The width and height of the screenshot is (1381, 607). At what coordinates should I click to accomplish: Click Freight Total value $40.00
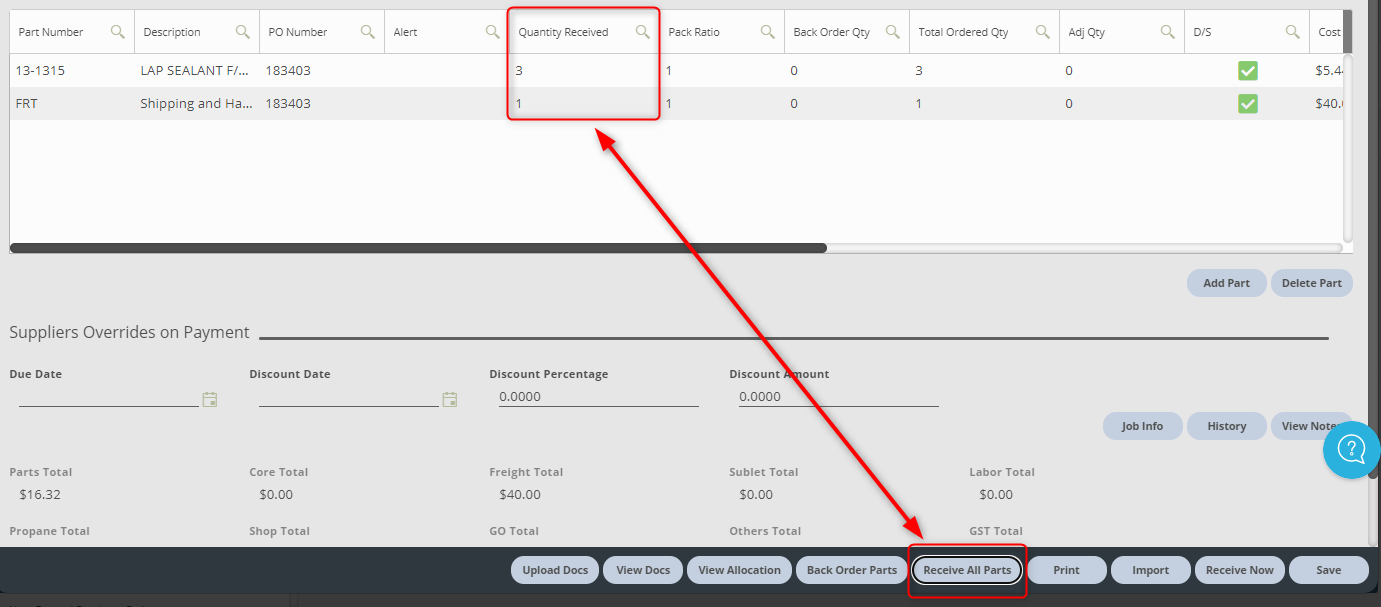click(520, 494)
